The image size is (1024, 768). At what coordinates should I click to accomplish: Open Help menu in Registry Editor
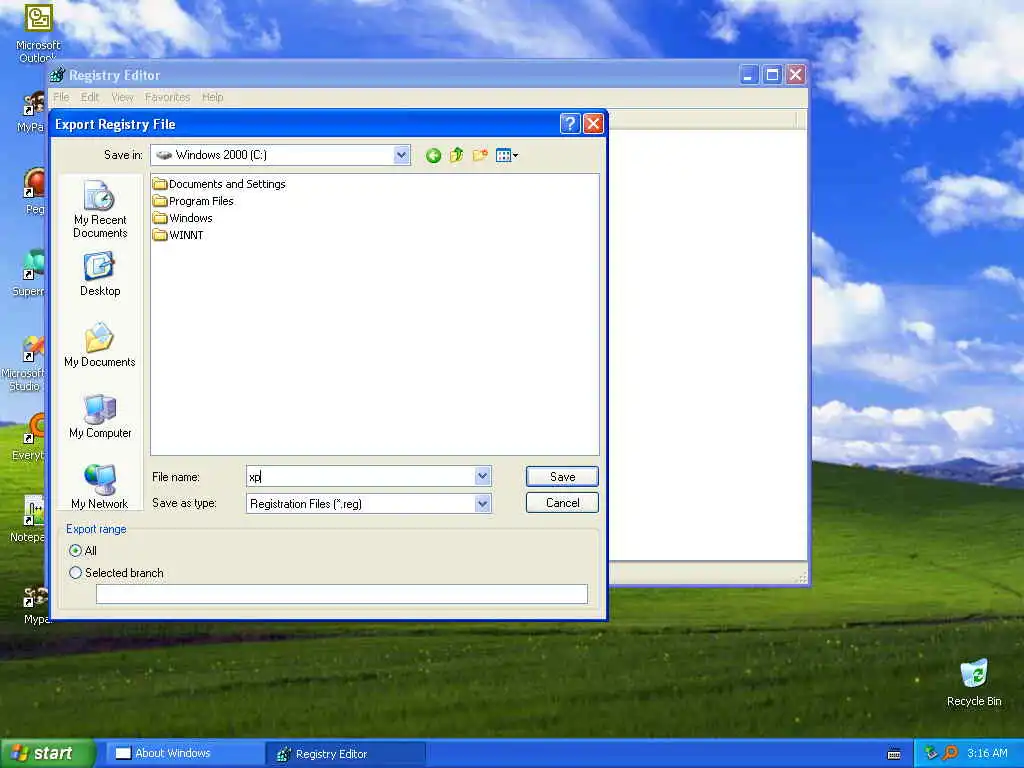[212, 97]
